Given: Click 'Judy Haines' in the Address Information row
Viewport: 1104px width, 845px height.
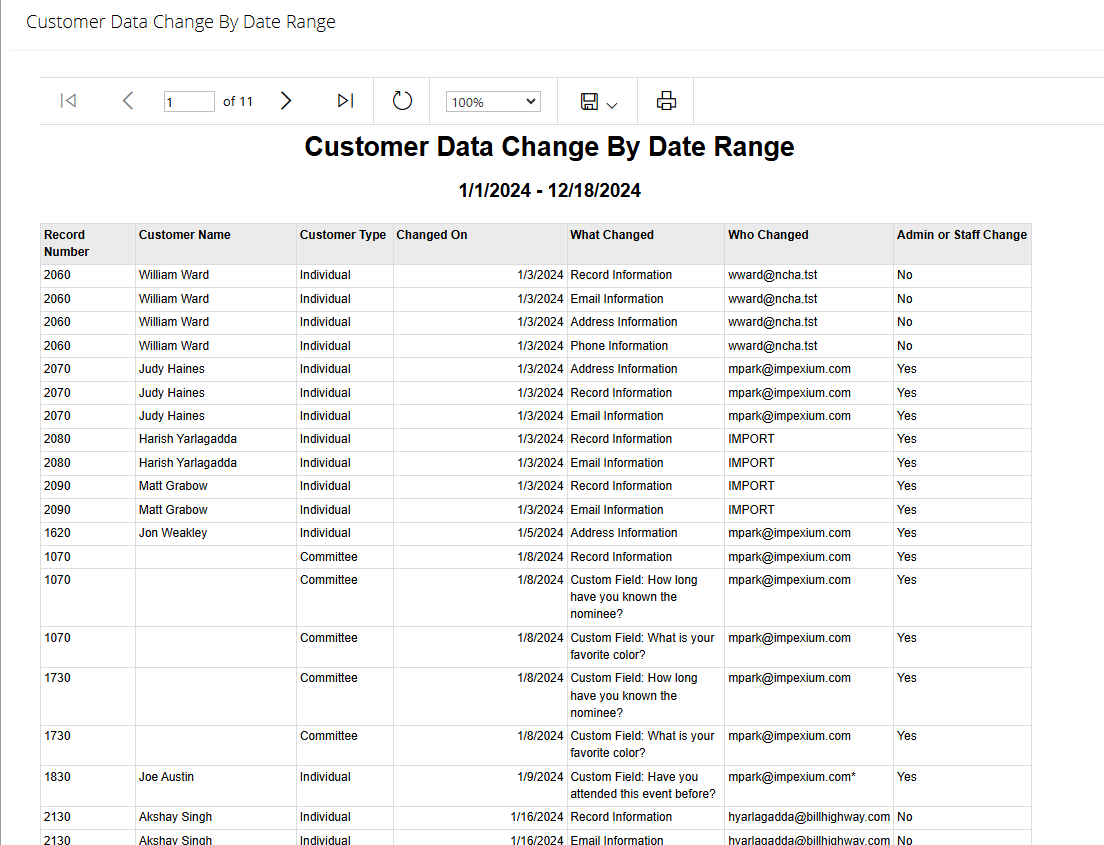Looking at the screenshot, I should 172,369.
